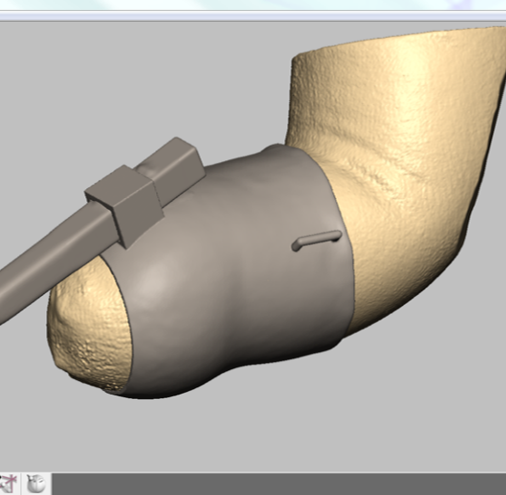Click the pink axis icon at bottom-left
Screen dimensions: 506x495
pos(8,484)
